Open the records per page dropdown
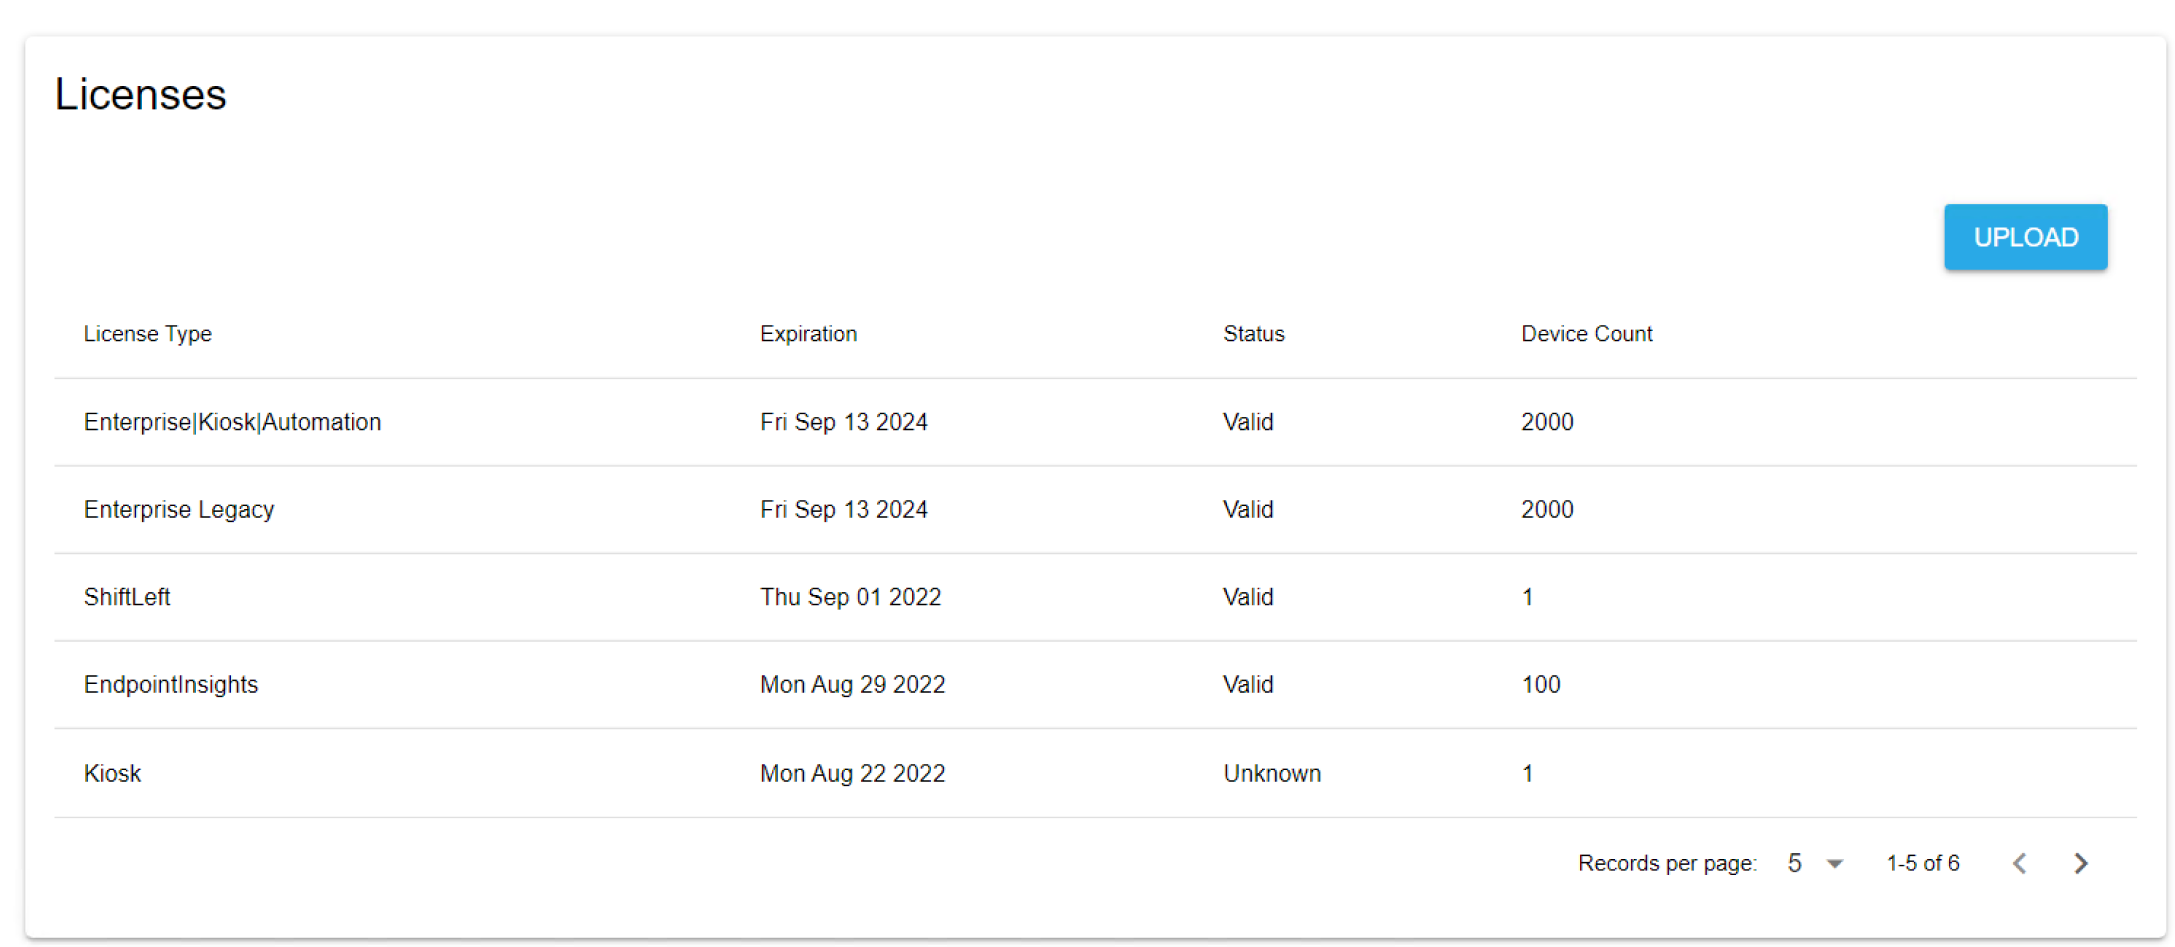The width and height of the screenshot is (2175, 947). (x=1814, y=863)
